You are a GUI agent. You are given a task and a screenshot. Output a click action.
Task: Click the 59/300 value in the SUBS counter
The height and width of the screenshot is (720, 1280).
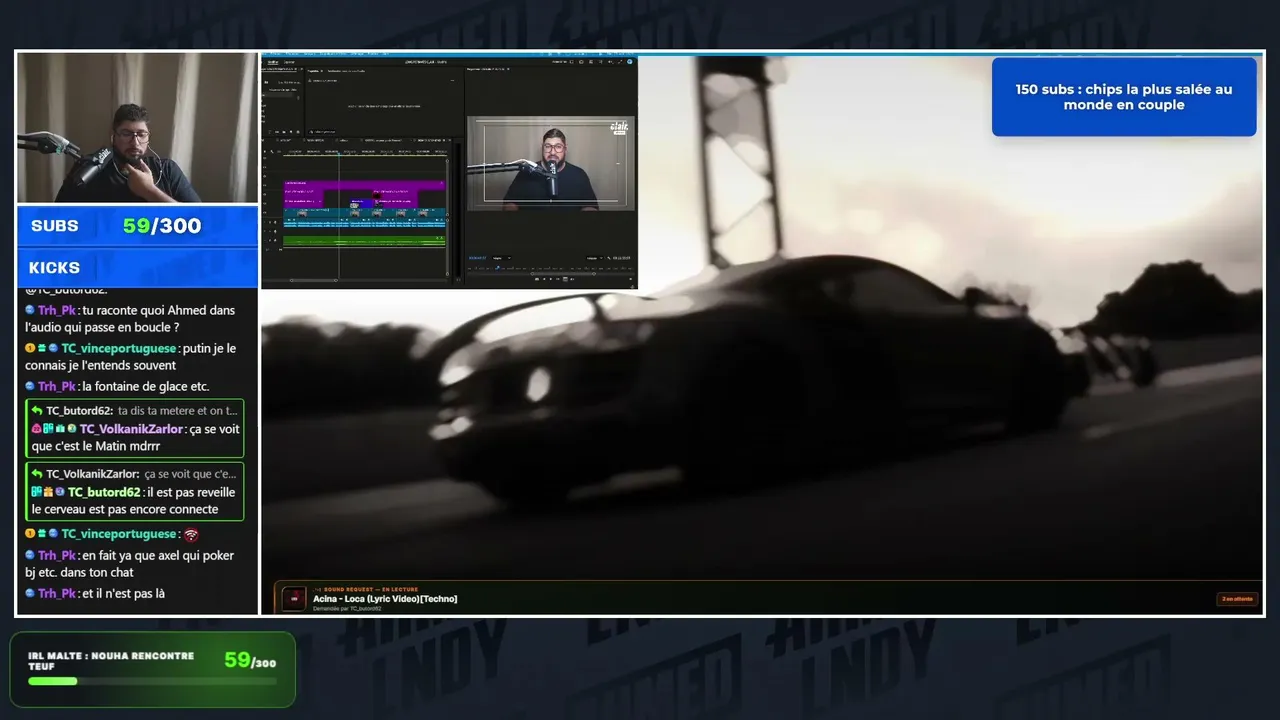click(162, 226)
